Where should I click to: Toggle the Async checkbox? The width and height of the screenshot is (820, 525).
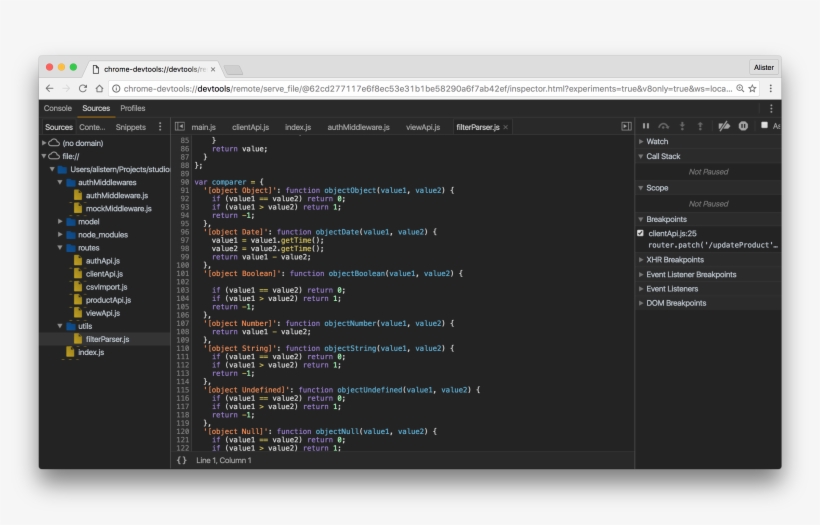pos(764,125)
